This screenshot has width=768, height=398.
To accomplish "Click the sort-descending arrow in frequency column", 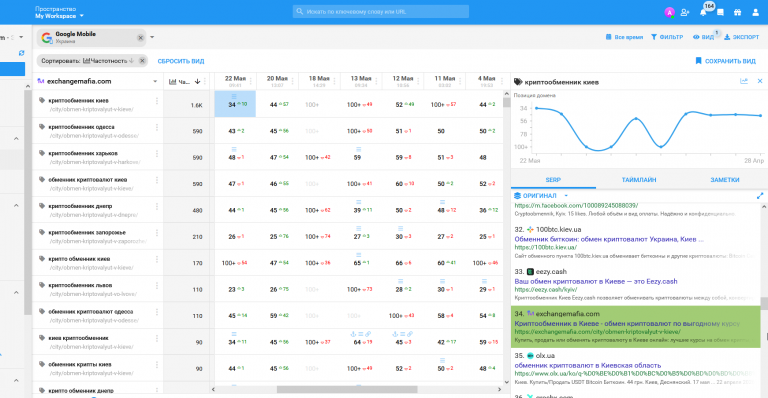I will pyautogui.click(x=197, y=81).
